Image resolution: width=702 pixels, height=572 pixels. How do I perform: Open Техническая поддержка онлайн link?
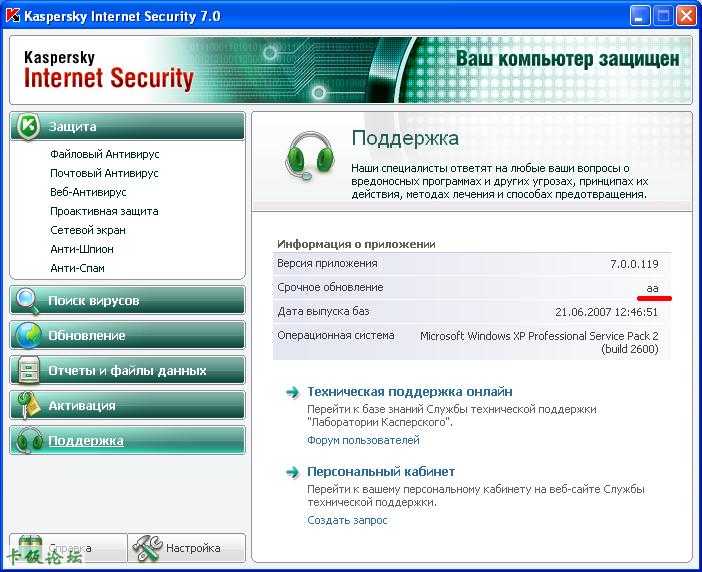pyautogui.click(x=410, y=392)
